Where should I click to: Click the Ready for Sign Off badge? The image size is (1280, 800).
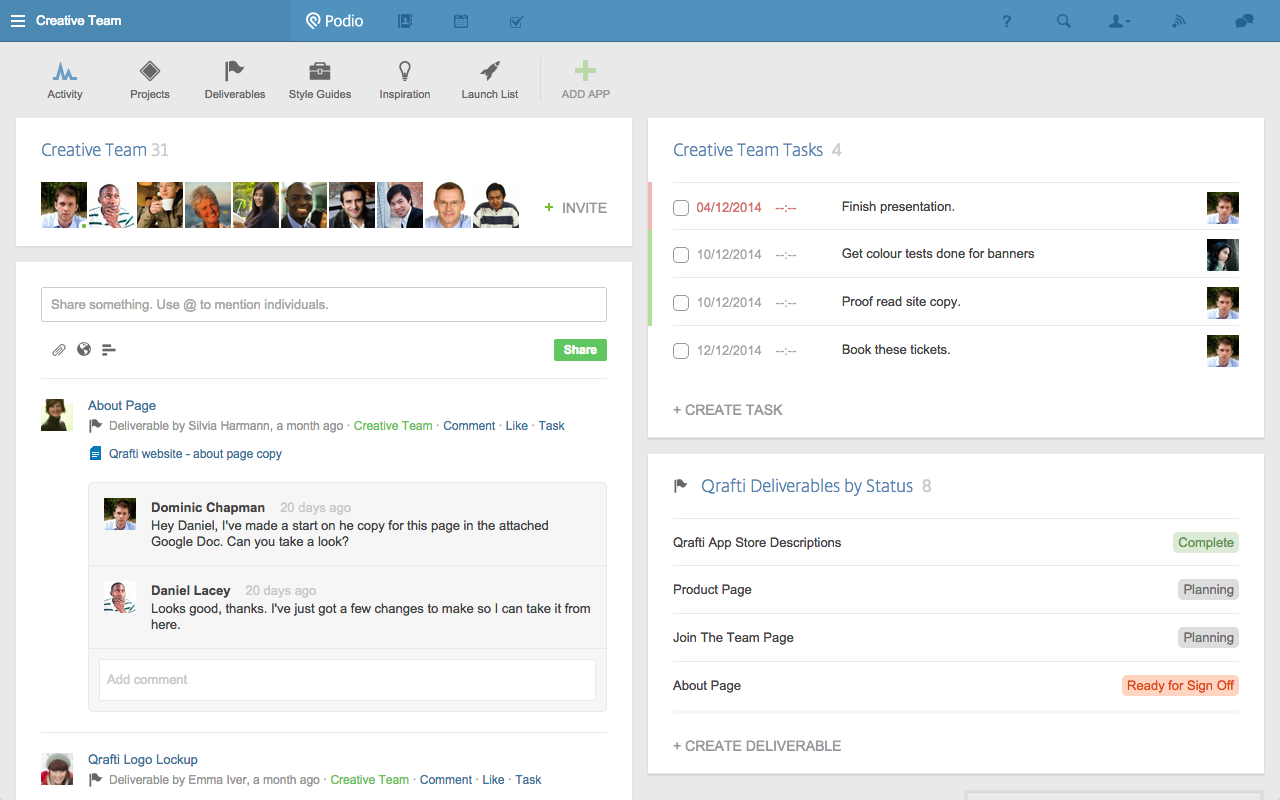click(x=1180, y=686)
